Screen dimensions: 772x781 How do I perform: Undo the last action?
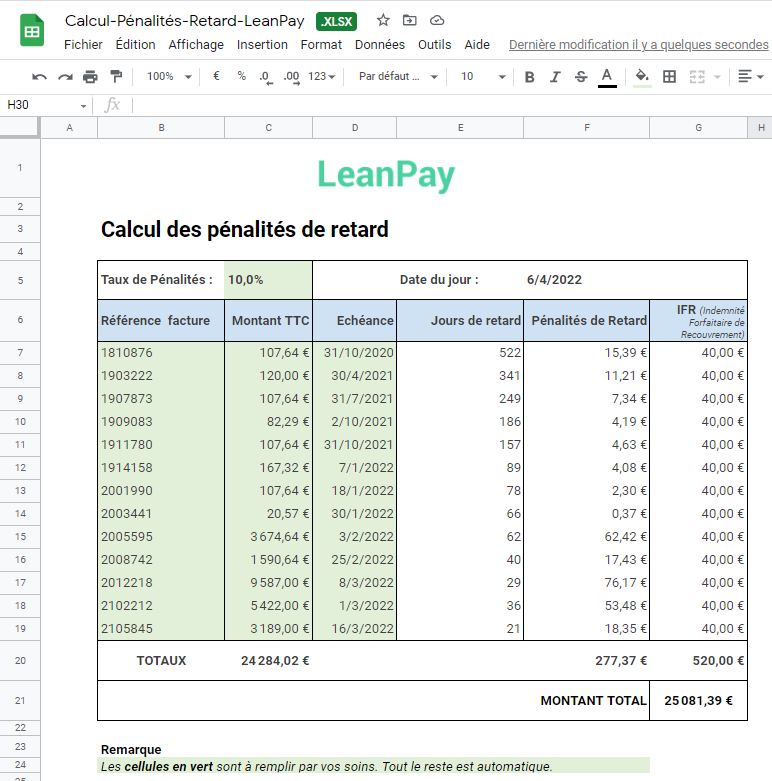[x=39, y=77]
